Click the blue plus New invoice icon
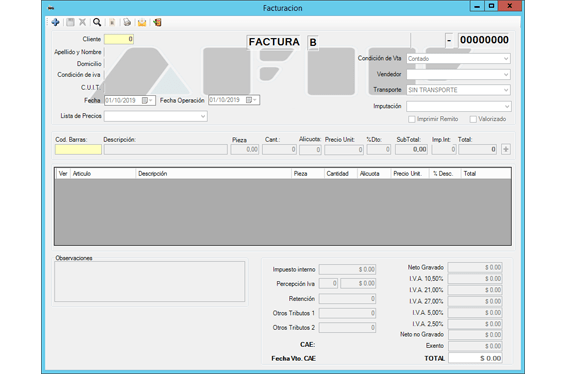The height and width of the screenshot is (375, 563). (x=55, y=22)
